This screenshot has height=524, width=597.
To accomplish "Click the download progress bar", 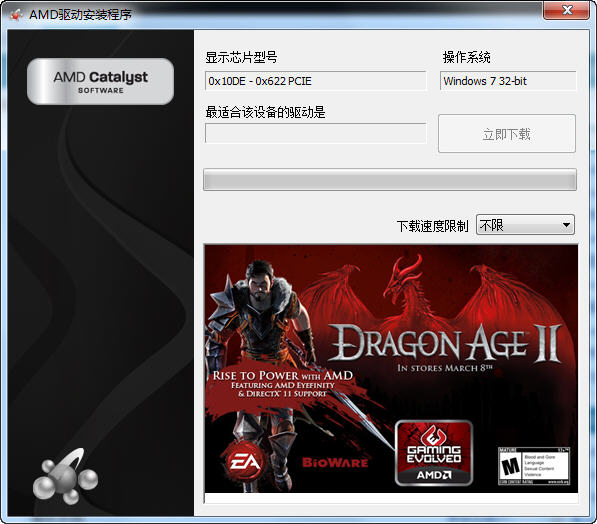I will pyautogui.click(x=390, y=180).
